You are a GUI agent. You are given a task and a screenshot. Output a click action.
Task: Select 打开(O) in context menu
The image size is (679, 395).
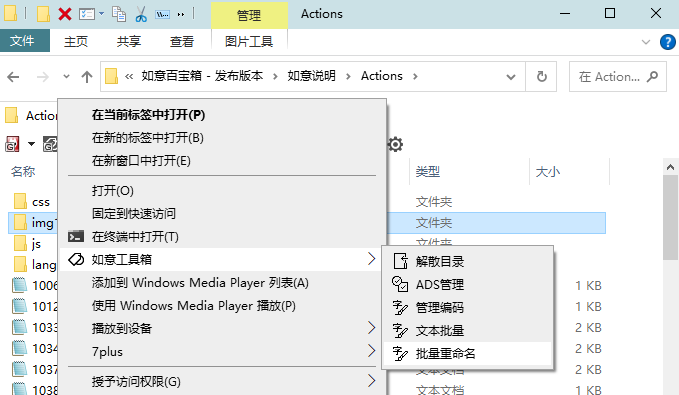(x=222, y=191)
